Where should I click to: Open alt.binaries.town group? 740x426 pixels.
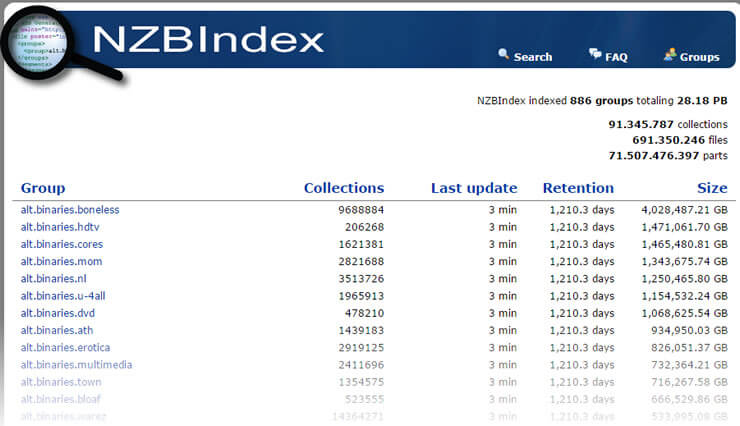(x=61, y=382)
